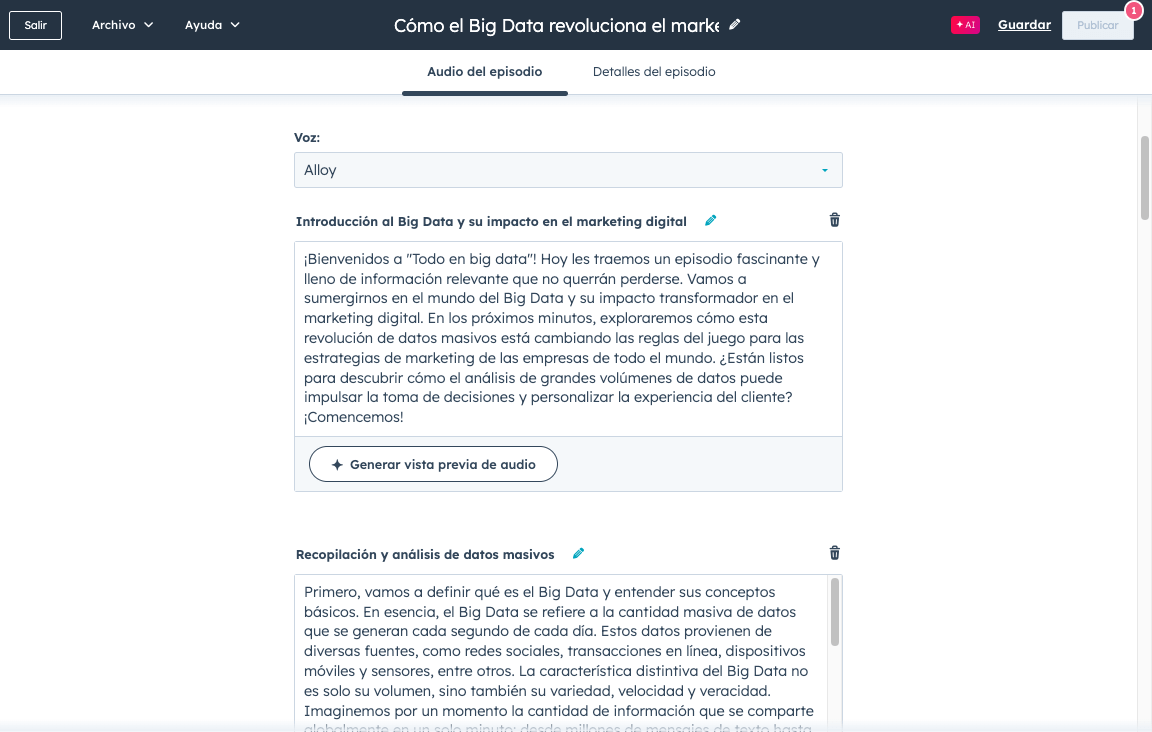Click the pink AI badge in header

coord(965,25)
